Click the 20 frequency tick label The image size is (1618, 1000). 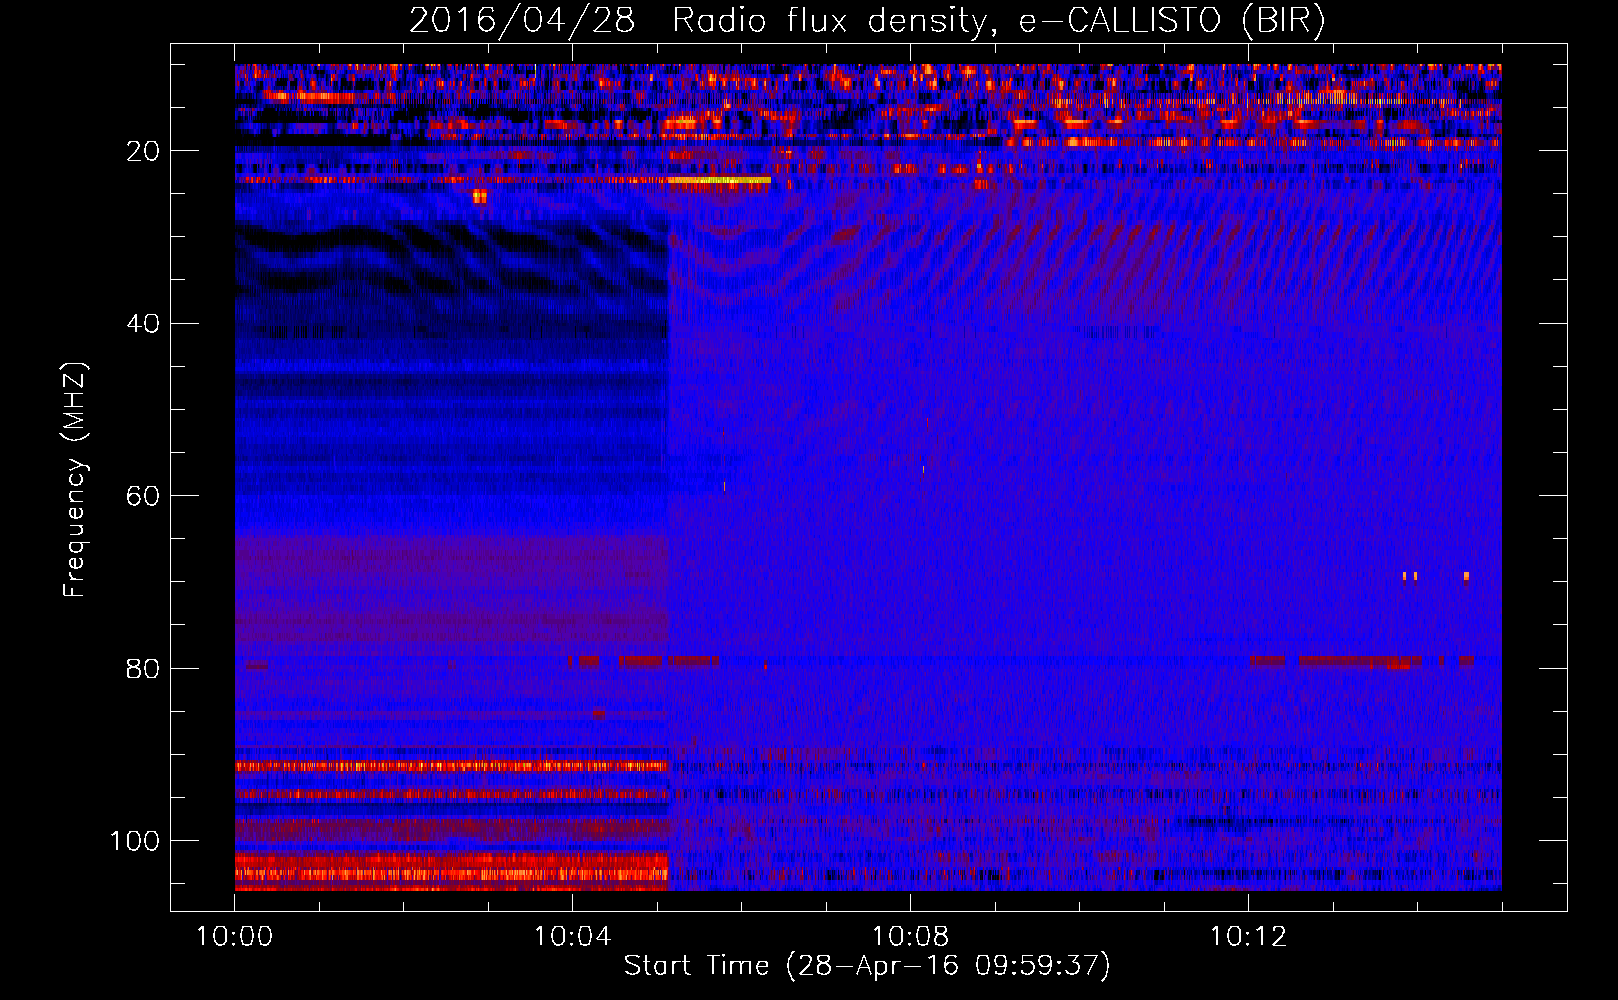point(143,151)
